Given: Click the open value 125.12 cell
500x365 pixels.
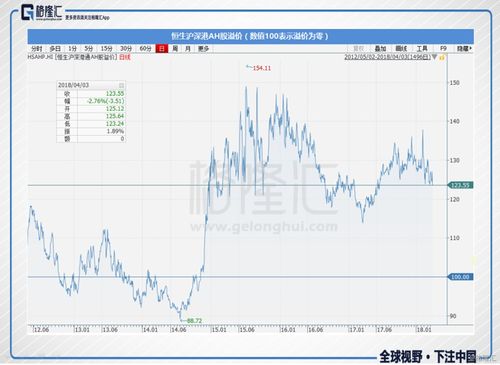Looking at the screenshot, I should (115, 109).
